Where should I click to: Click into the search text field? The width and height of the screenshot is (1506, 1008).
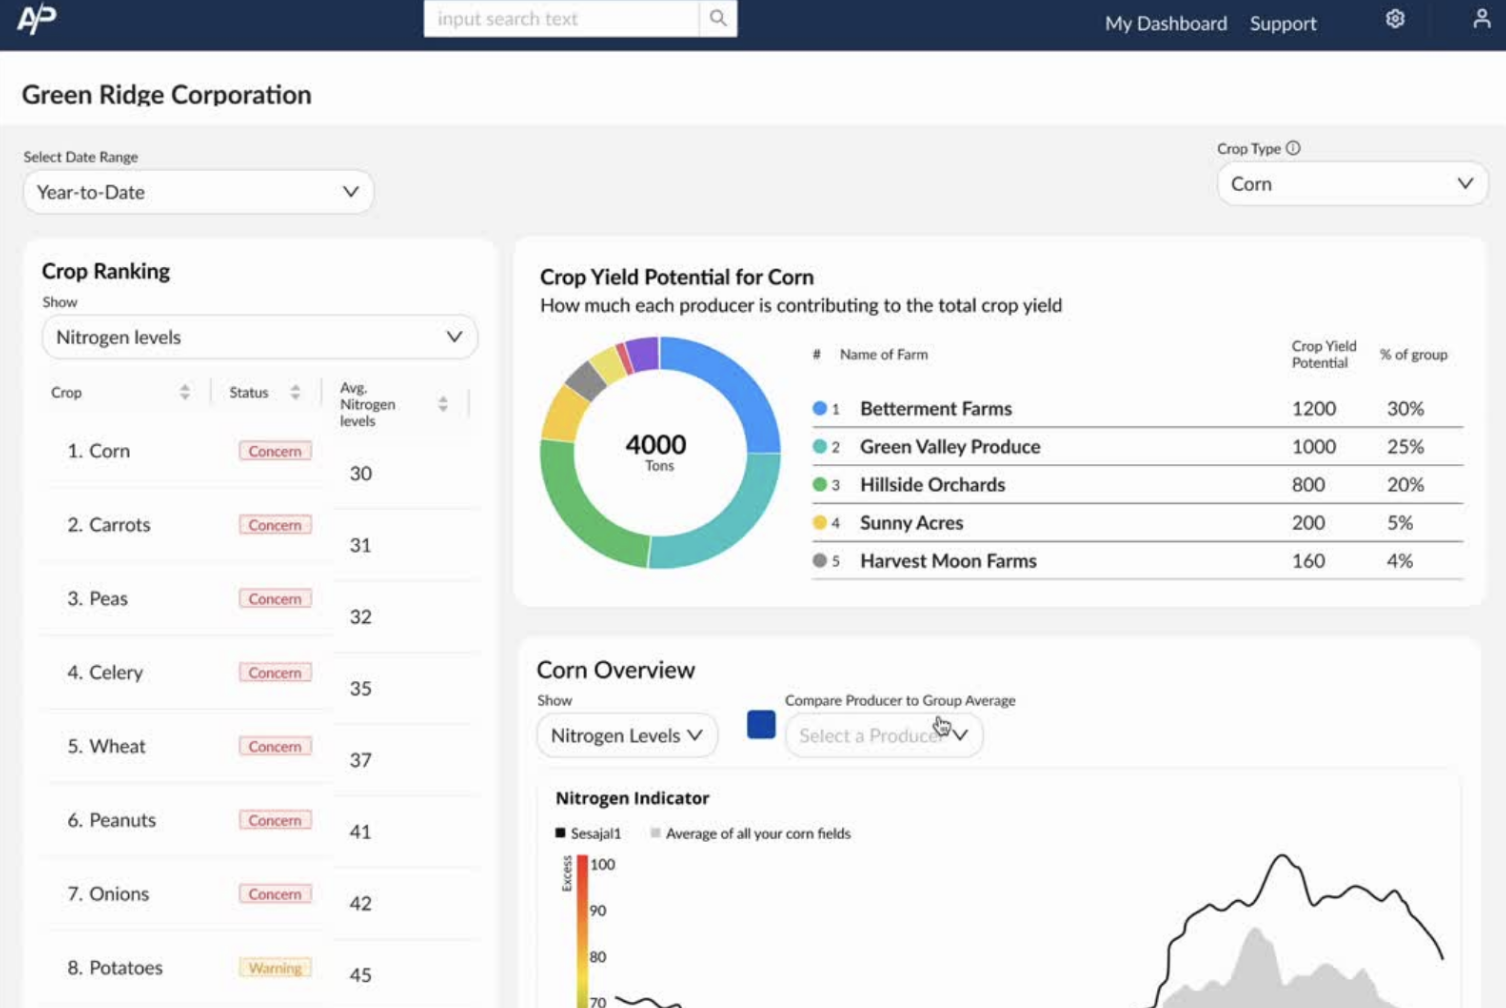pyautogui.click(x=560, y=19)
